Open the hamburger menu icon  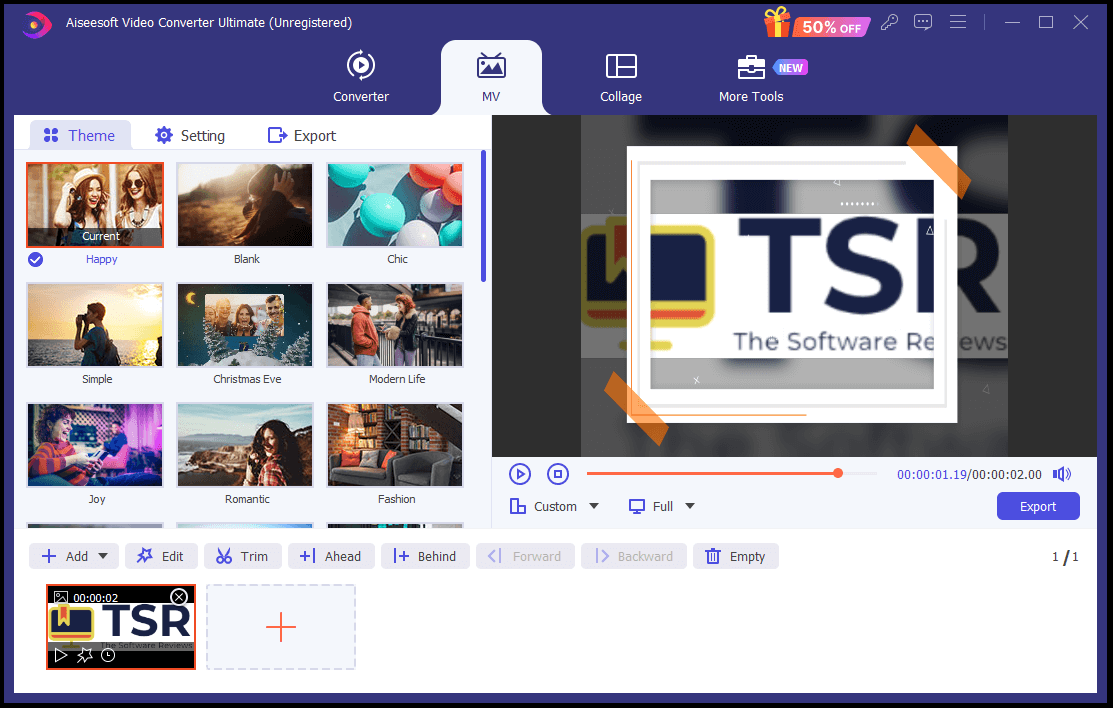pyautogui.click(x=958, y=23)
